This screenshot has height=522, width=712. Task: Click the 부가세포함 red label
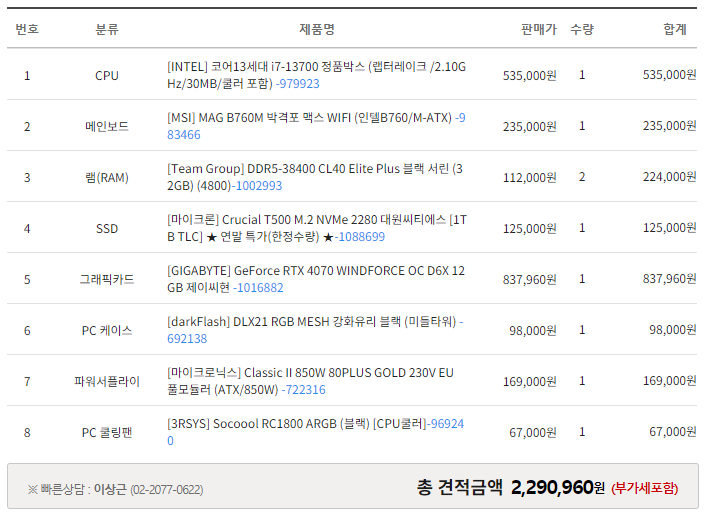coord(644,488)
